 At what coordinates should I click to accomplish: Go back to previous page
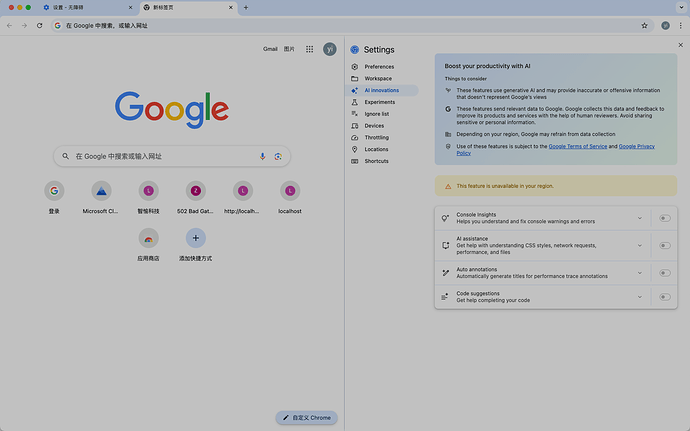tap(10, 26)
